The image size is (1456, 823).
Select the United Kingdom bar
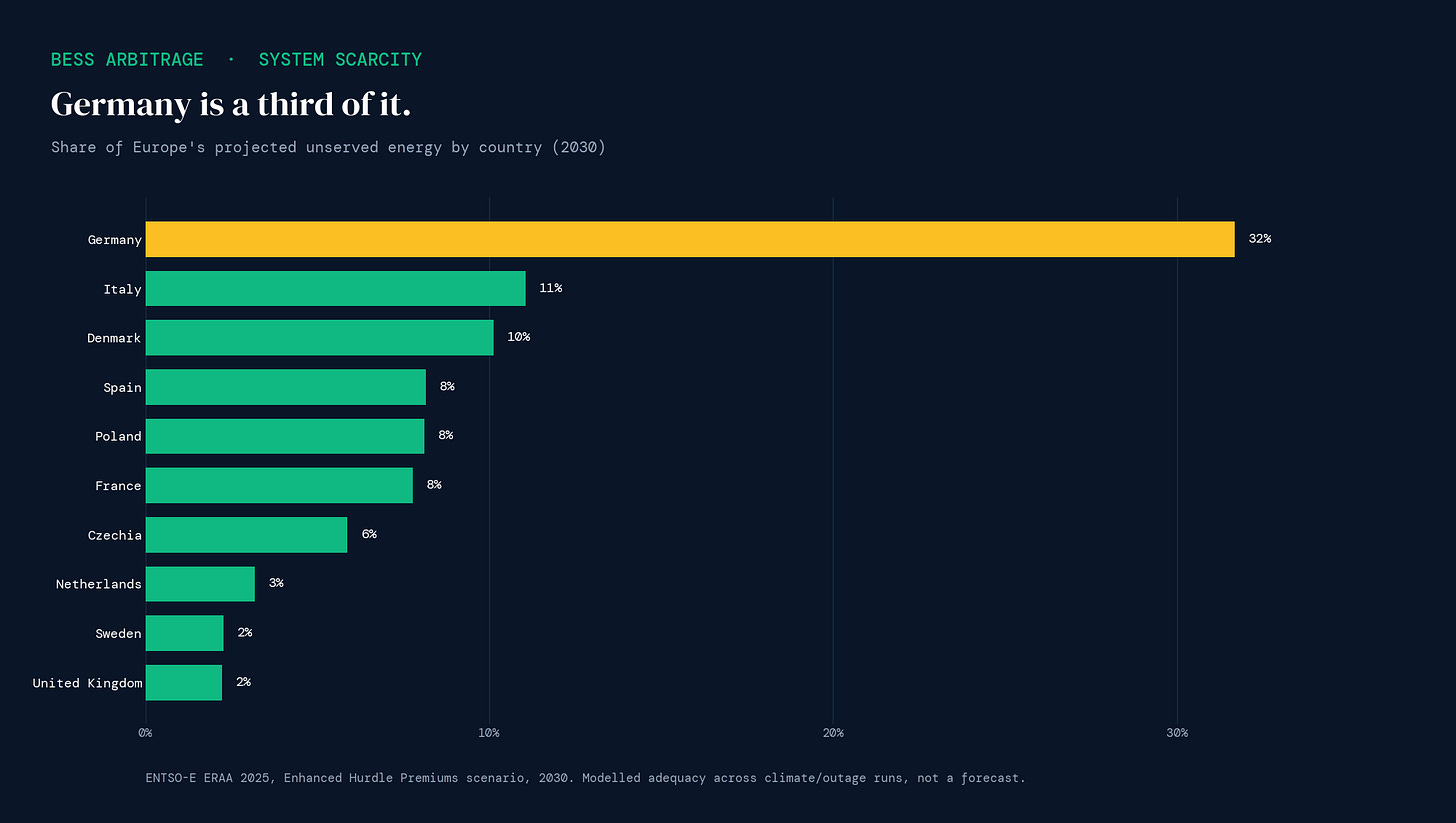(x=184, y=682)
